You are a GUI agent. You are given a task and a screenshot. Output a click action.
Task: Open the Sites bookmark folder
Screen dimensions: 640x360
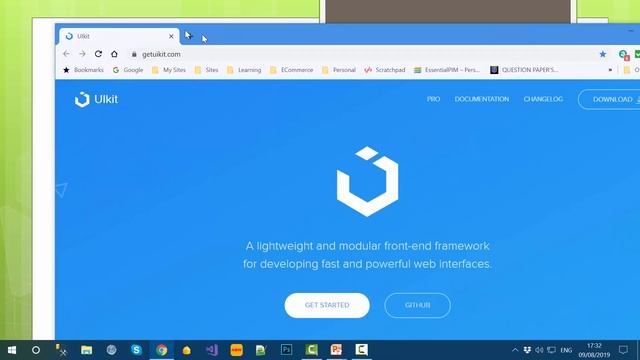(207, 70)
